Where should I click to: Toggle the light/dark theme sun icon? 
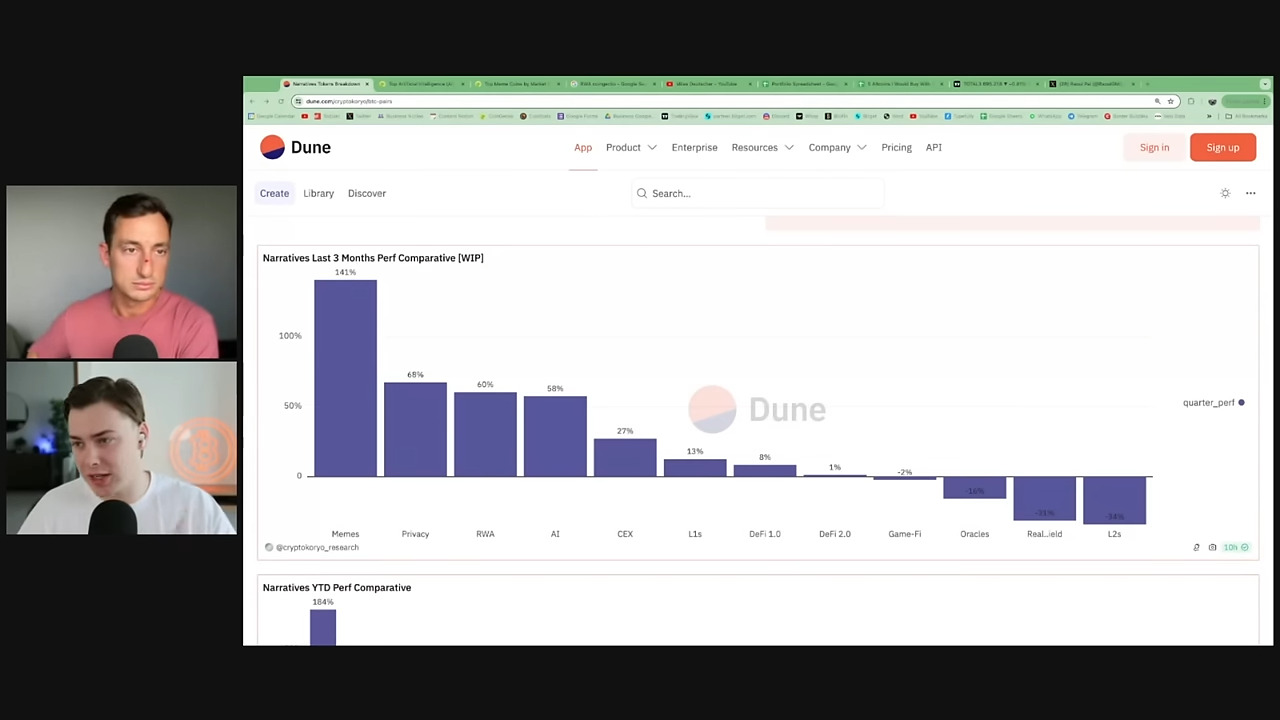pos(1225,193)
